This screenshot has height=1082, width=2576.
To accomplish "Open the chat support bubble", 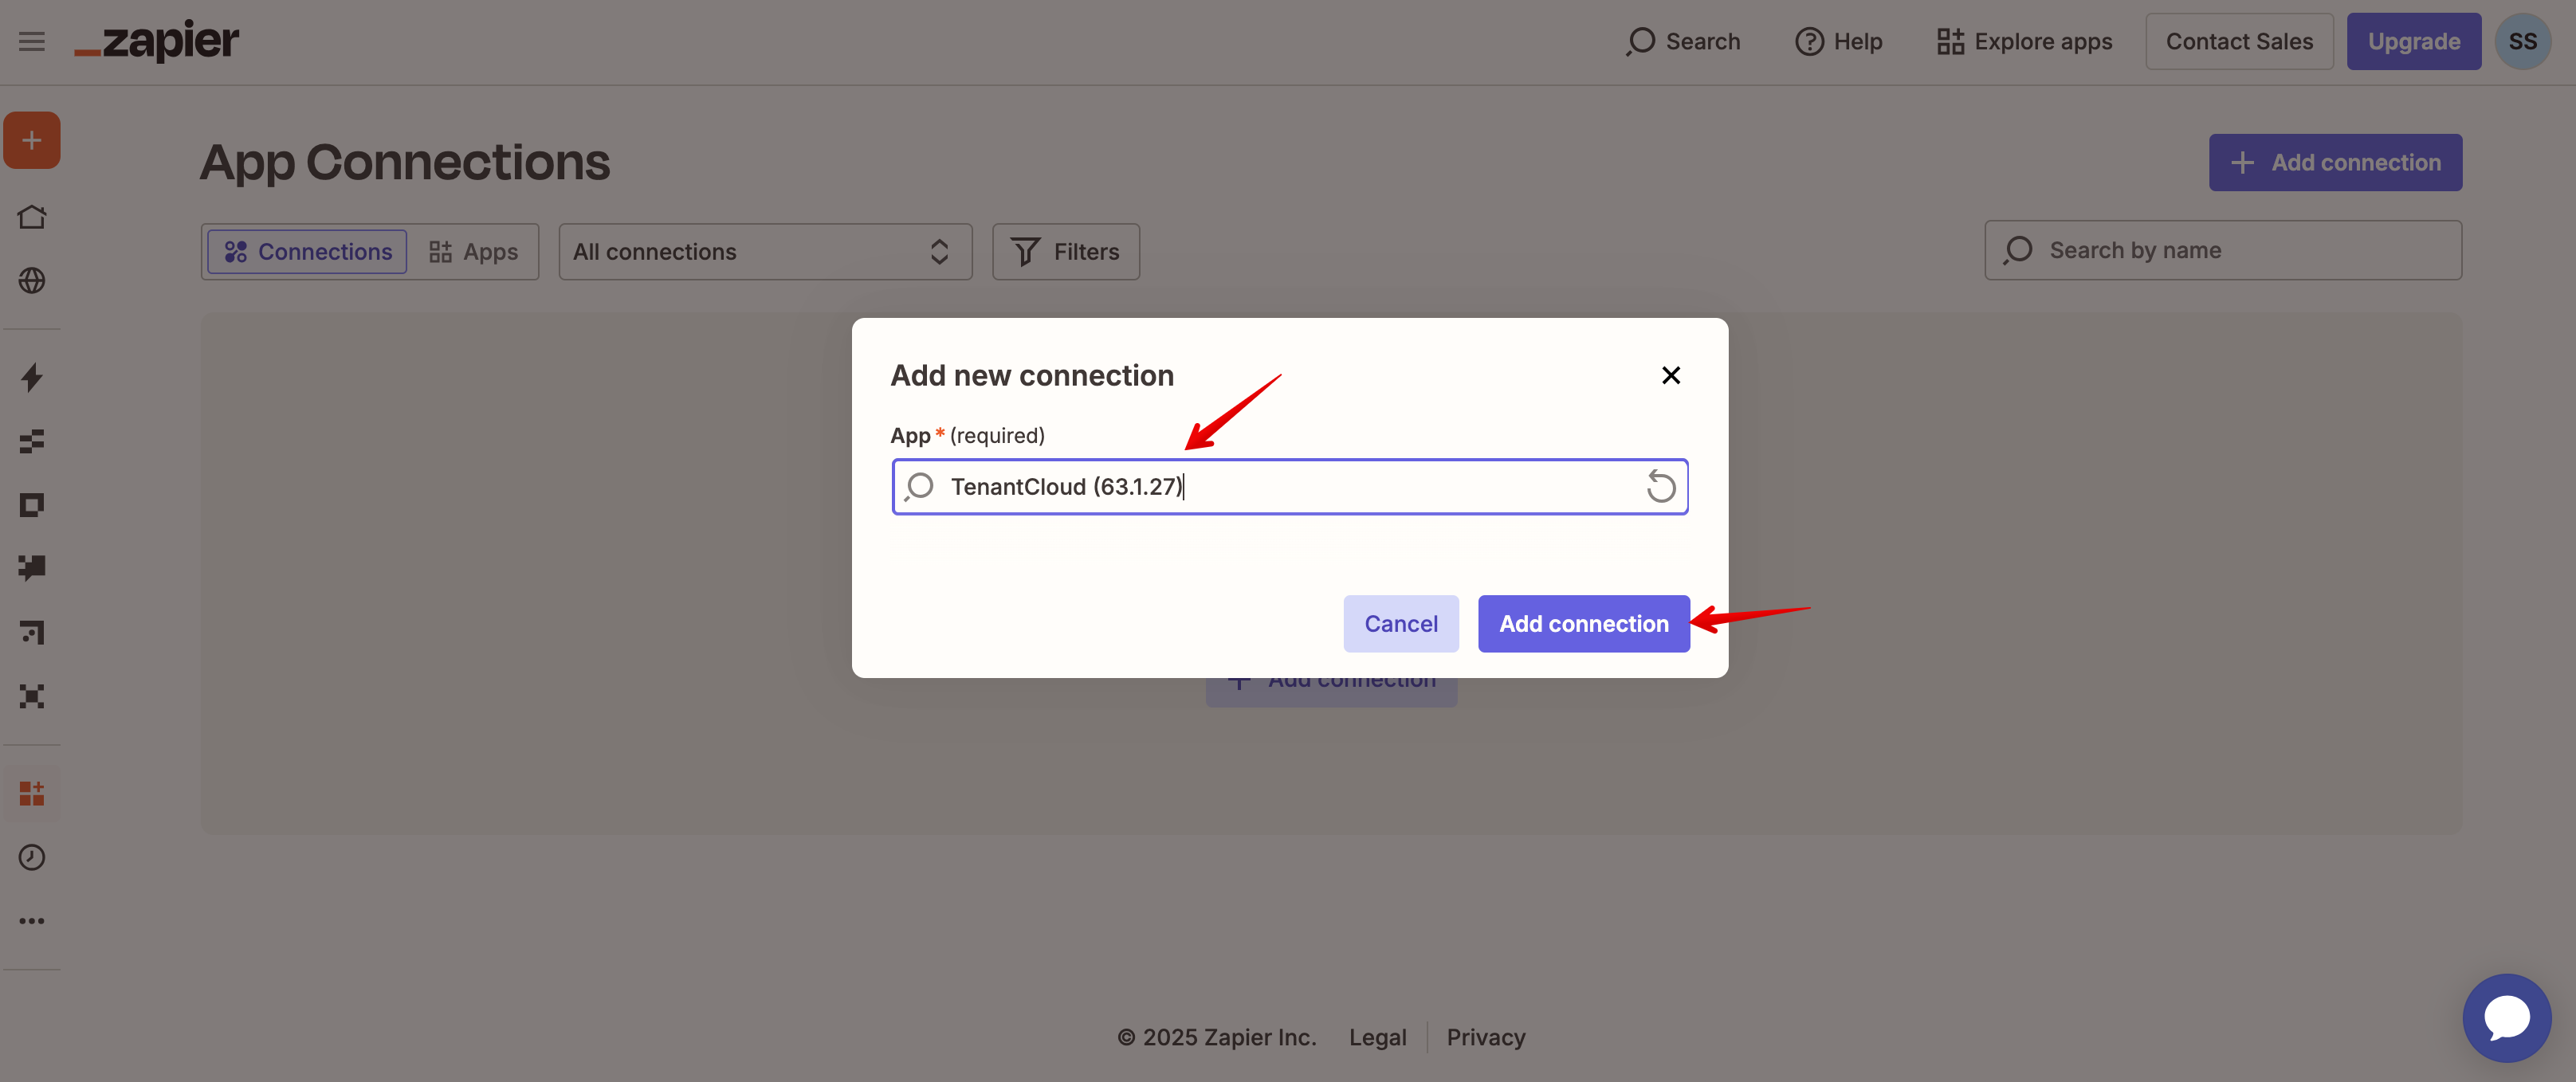I will coord(2507,1018).
